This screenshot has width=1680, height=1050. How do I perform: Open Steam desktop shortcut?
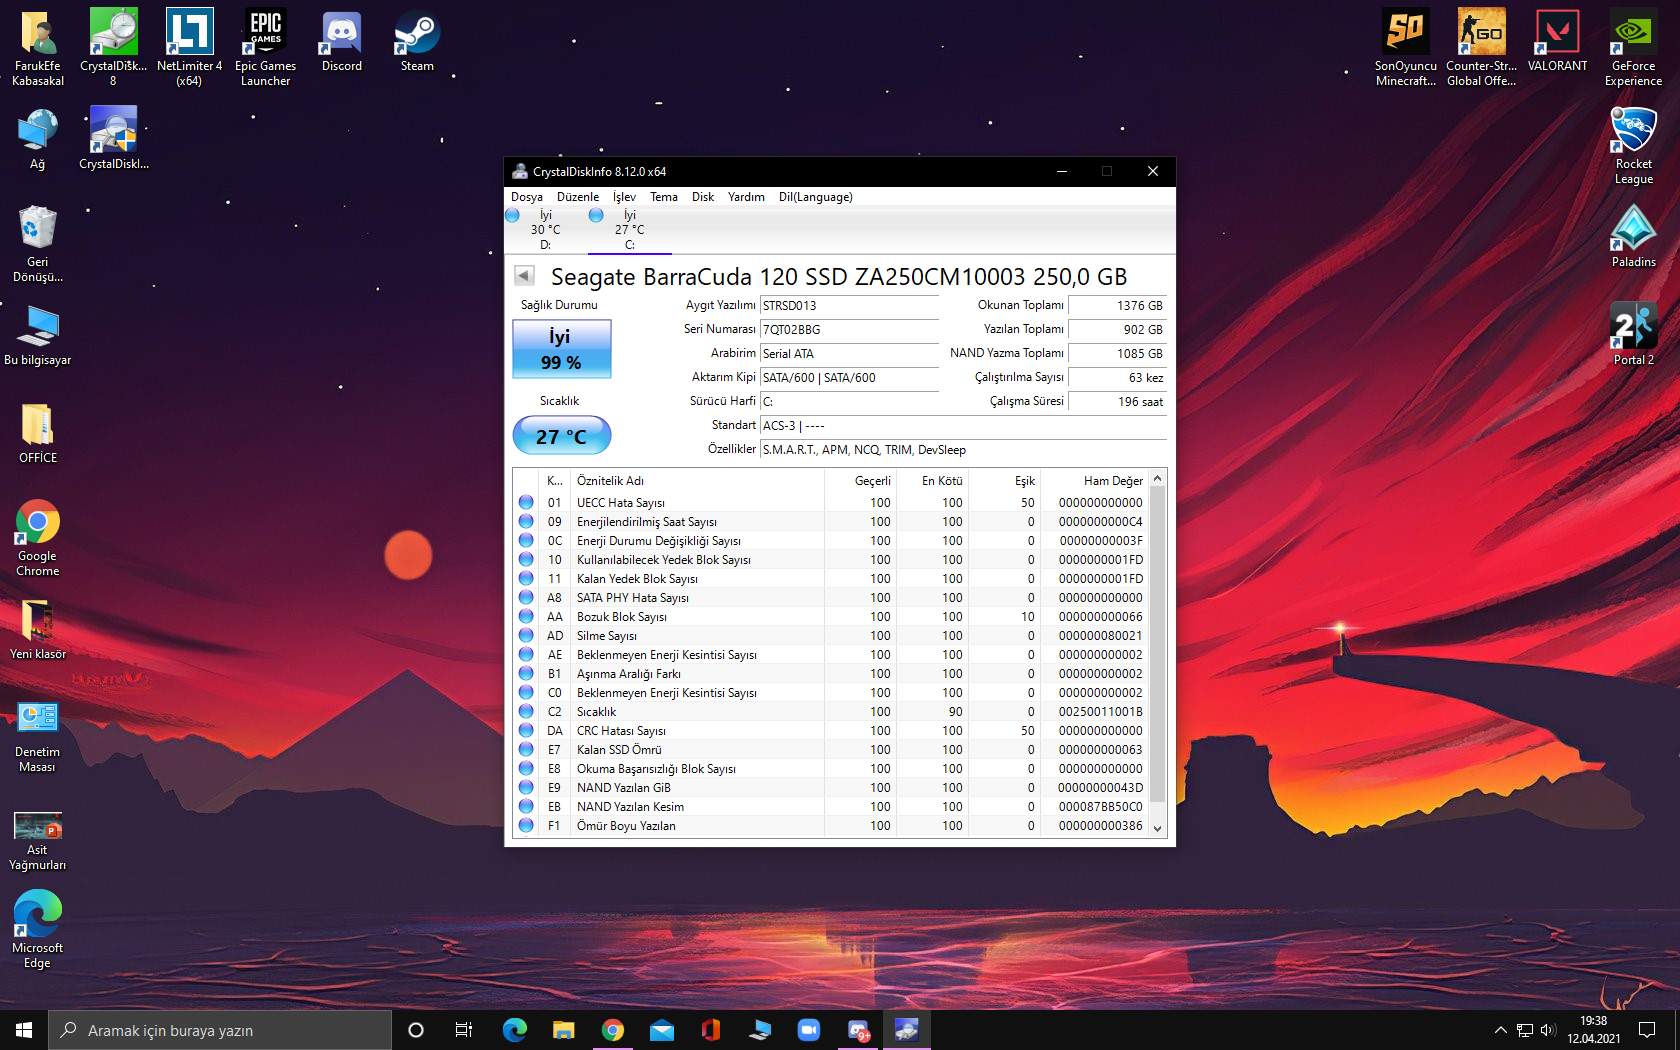(x=417, y=42)
